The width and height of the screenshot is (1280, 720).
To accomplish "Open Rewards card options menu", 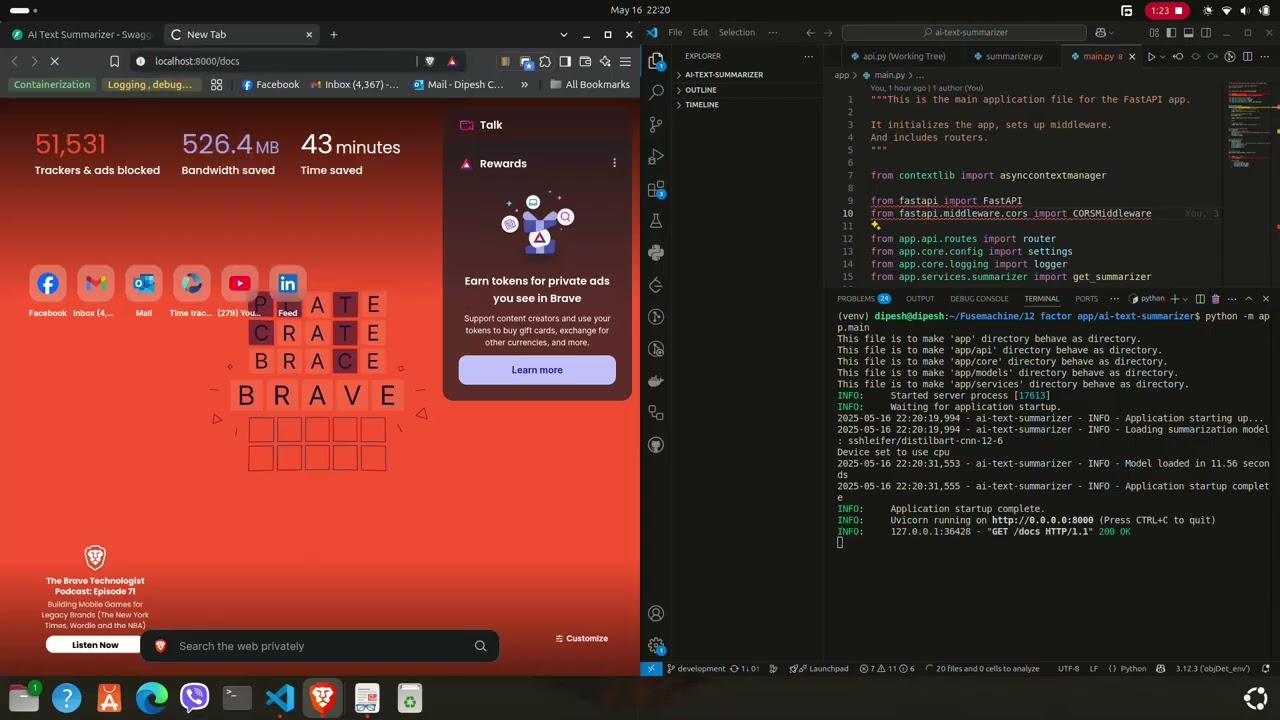I will click(x=614, y=163).
